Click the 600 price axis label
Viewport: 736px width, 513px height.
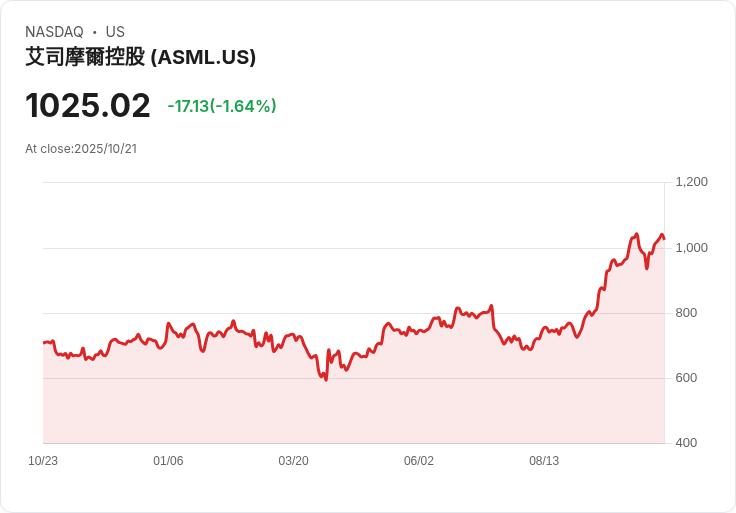(x=686, y=378)
